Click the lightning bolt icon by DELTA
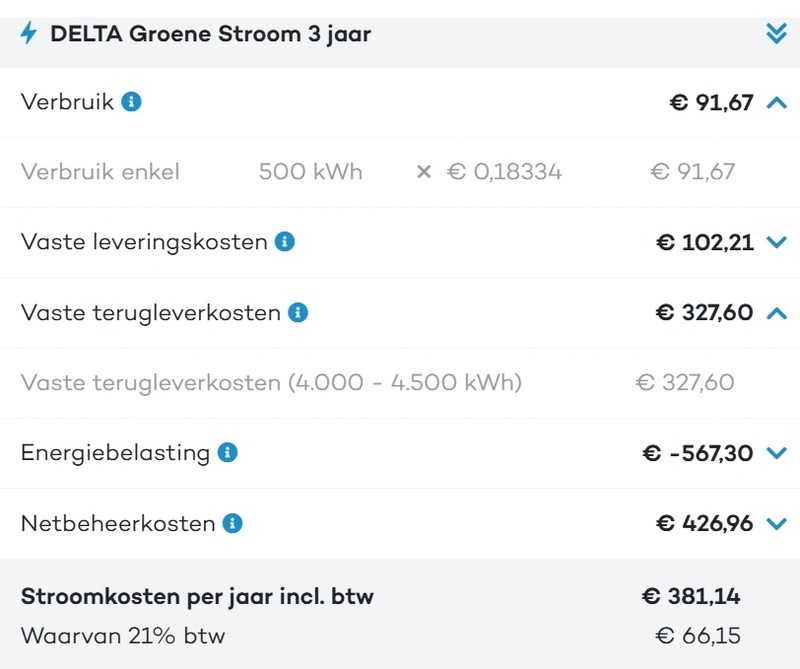The image size is (800, 669). click(x=29, y=33)
